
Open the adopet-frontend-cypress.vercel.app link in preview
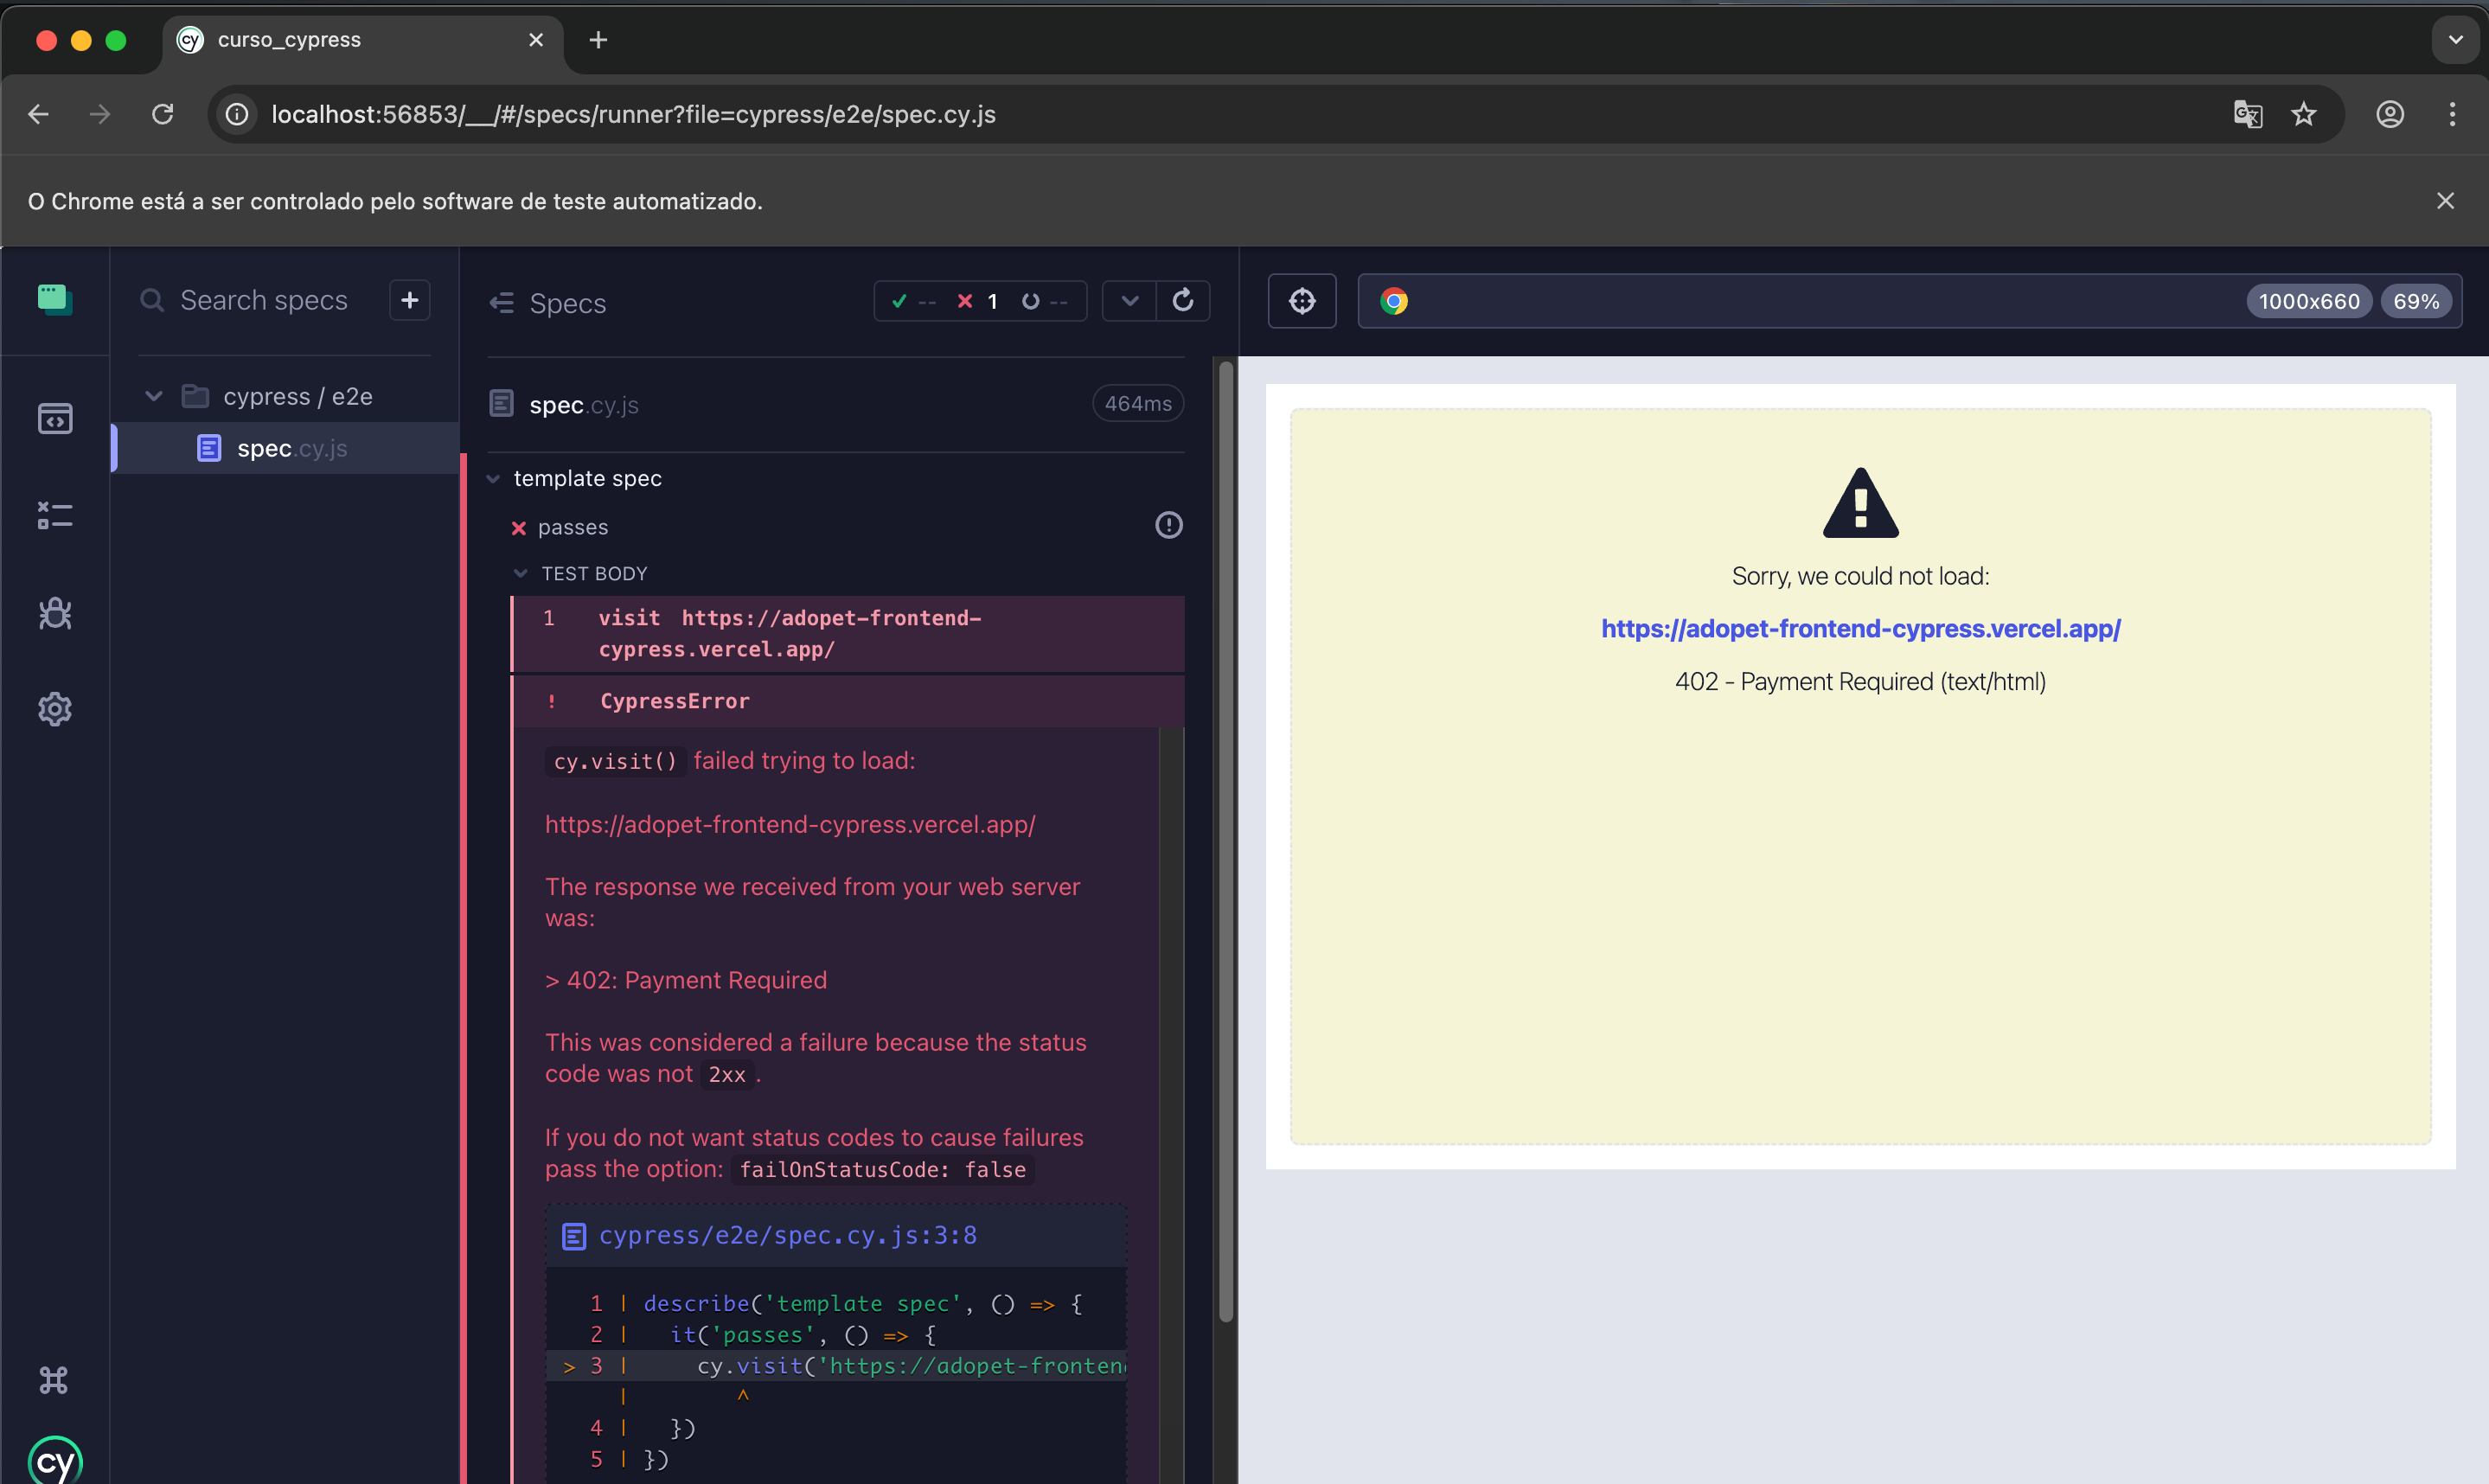[x=1860, y=628]
